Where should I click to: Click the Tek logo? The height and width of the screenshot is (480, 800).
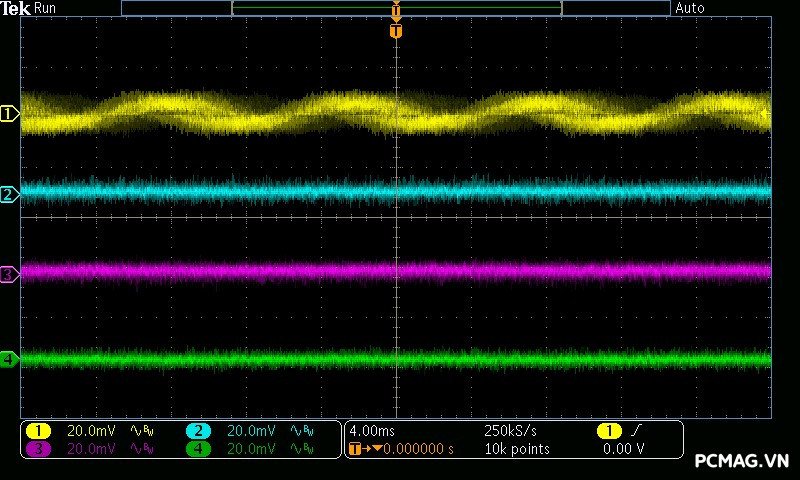[15, 8]
